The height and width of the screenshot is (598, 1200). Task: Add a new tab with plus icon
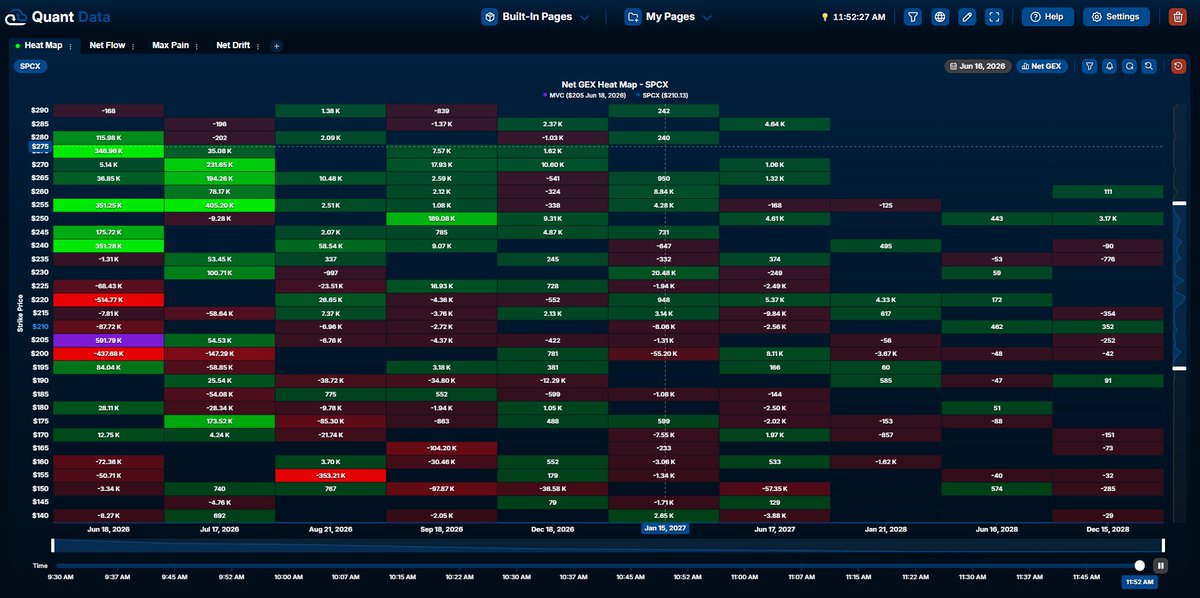pyautogui.click(x=277, y=46)
